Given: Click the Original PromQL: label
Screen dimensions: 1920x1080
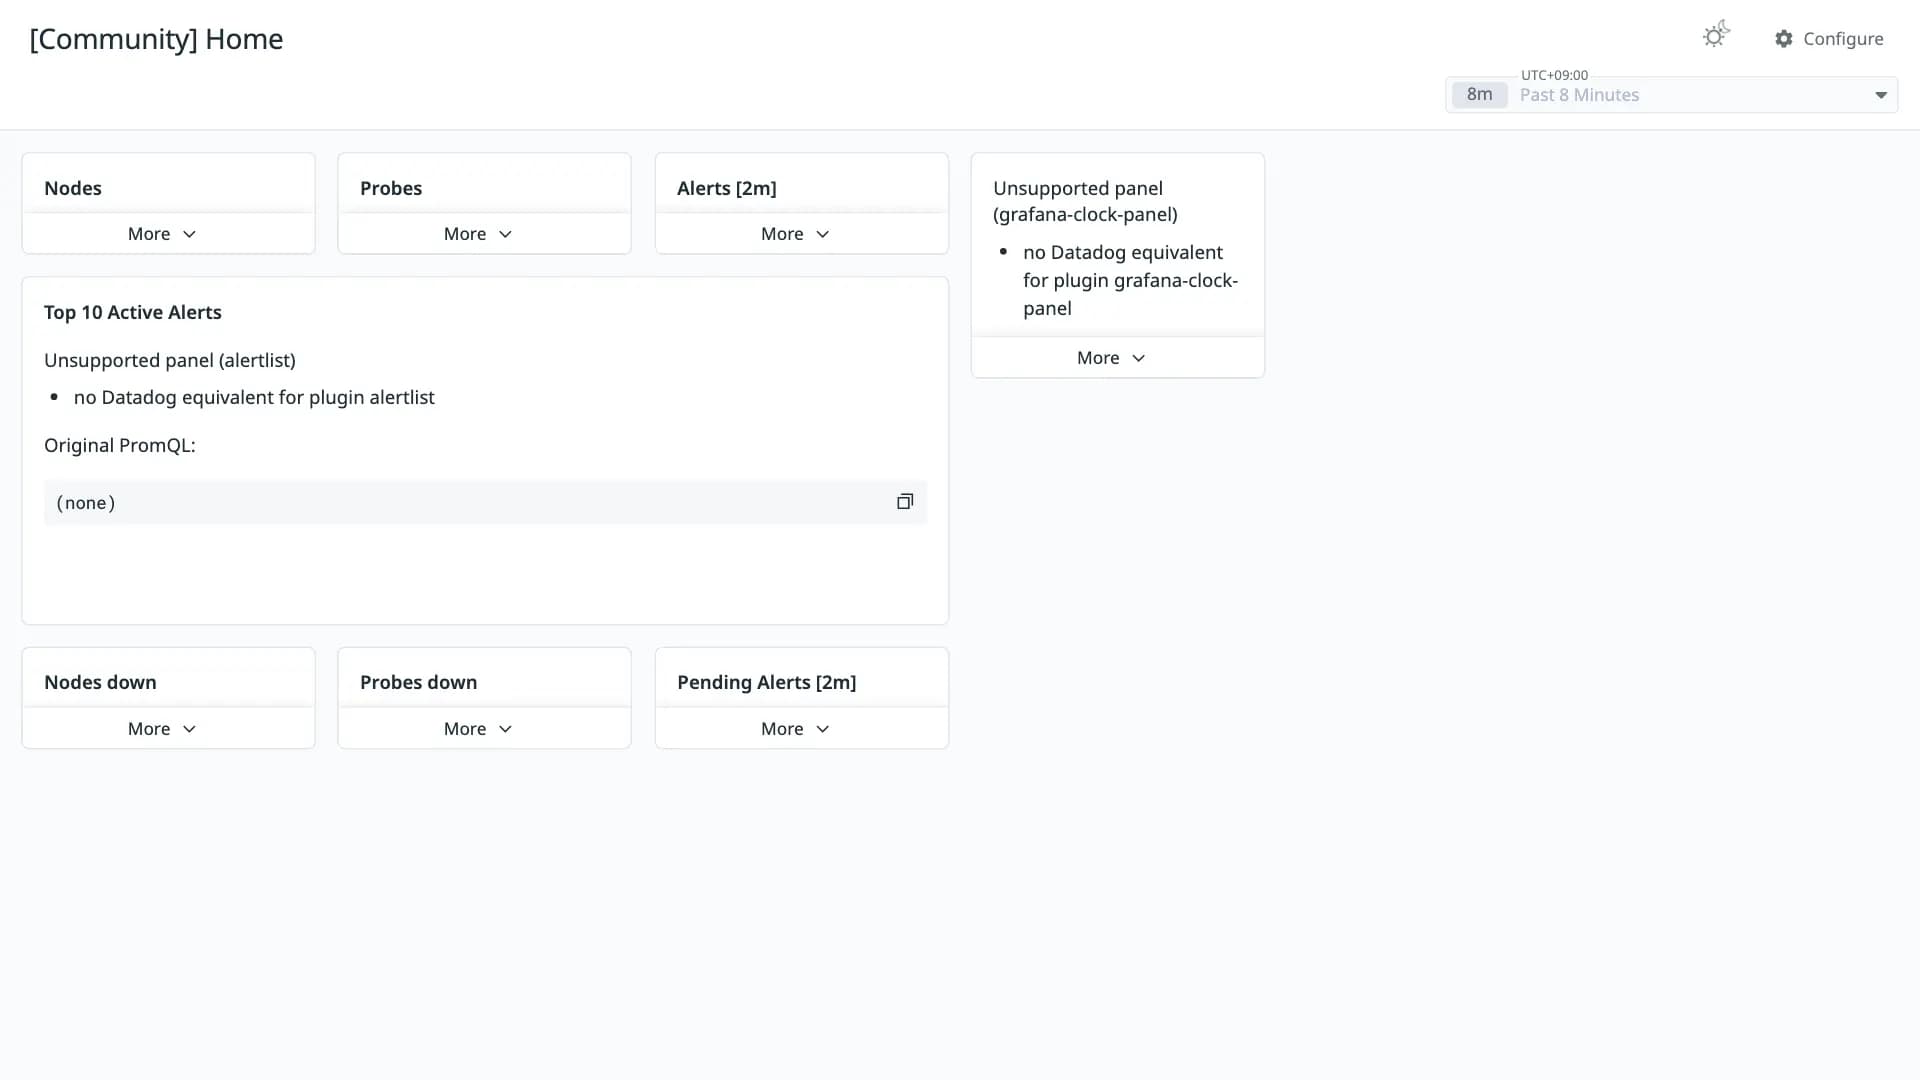Looking at the screenshot, I should pyautogui.click(x=120, y=445).
